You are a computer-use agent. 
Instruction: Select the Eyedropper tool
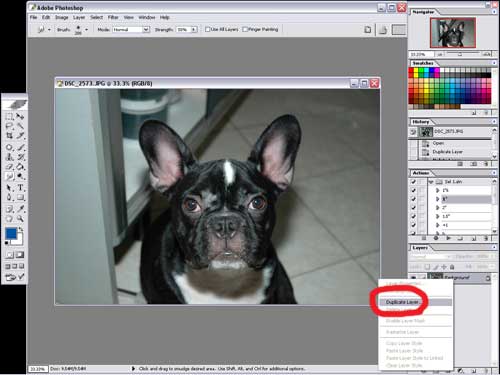coord(20,209)
